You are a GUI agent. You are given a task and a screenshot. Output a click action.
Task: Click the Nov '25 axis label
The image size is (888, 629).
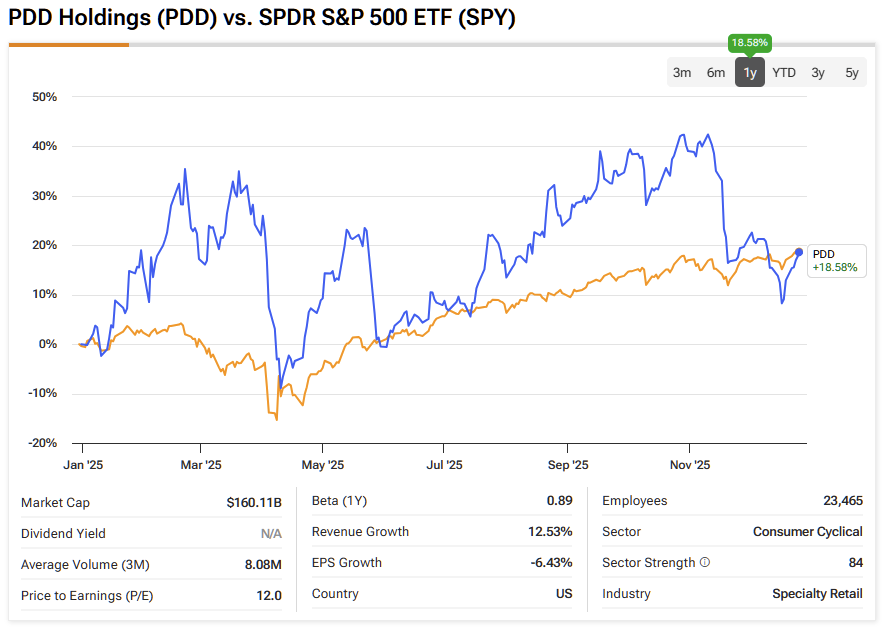[689, 465]
